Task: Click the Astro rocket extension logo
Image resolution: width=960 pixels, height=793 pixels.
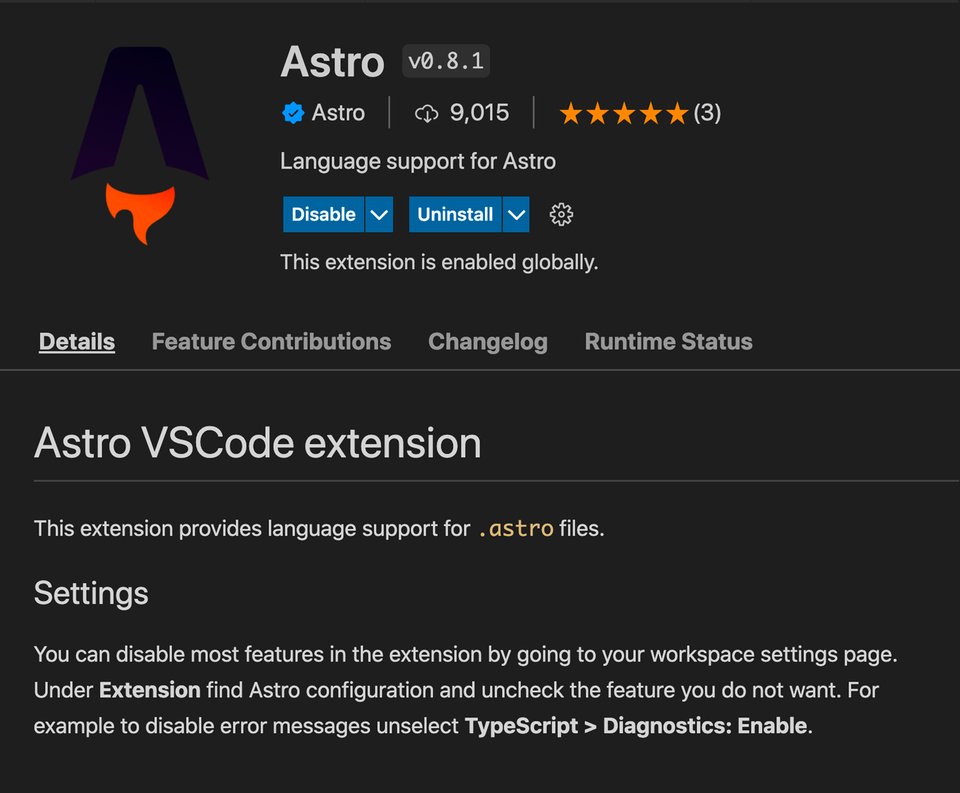Action: (140, 146)
